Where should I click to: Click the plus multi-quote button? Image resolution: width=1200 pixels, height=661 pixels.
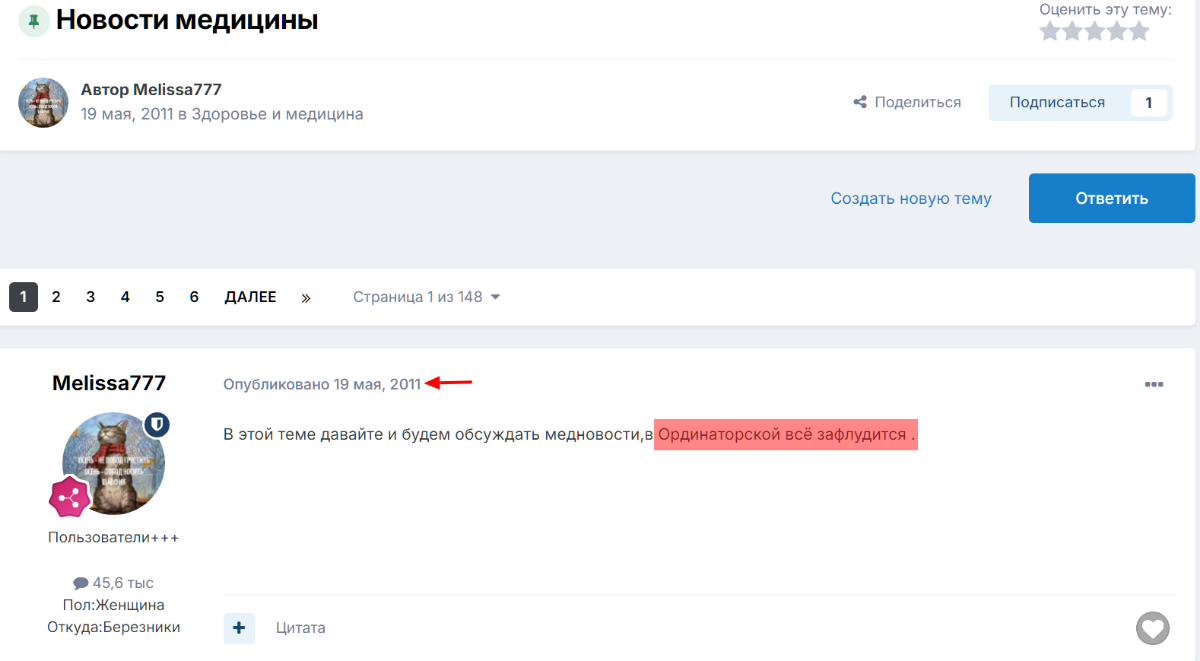[x=239, y=628]
